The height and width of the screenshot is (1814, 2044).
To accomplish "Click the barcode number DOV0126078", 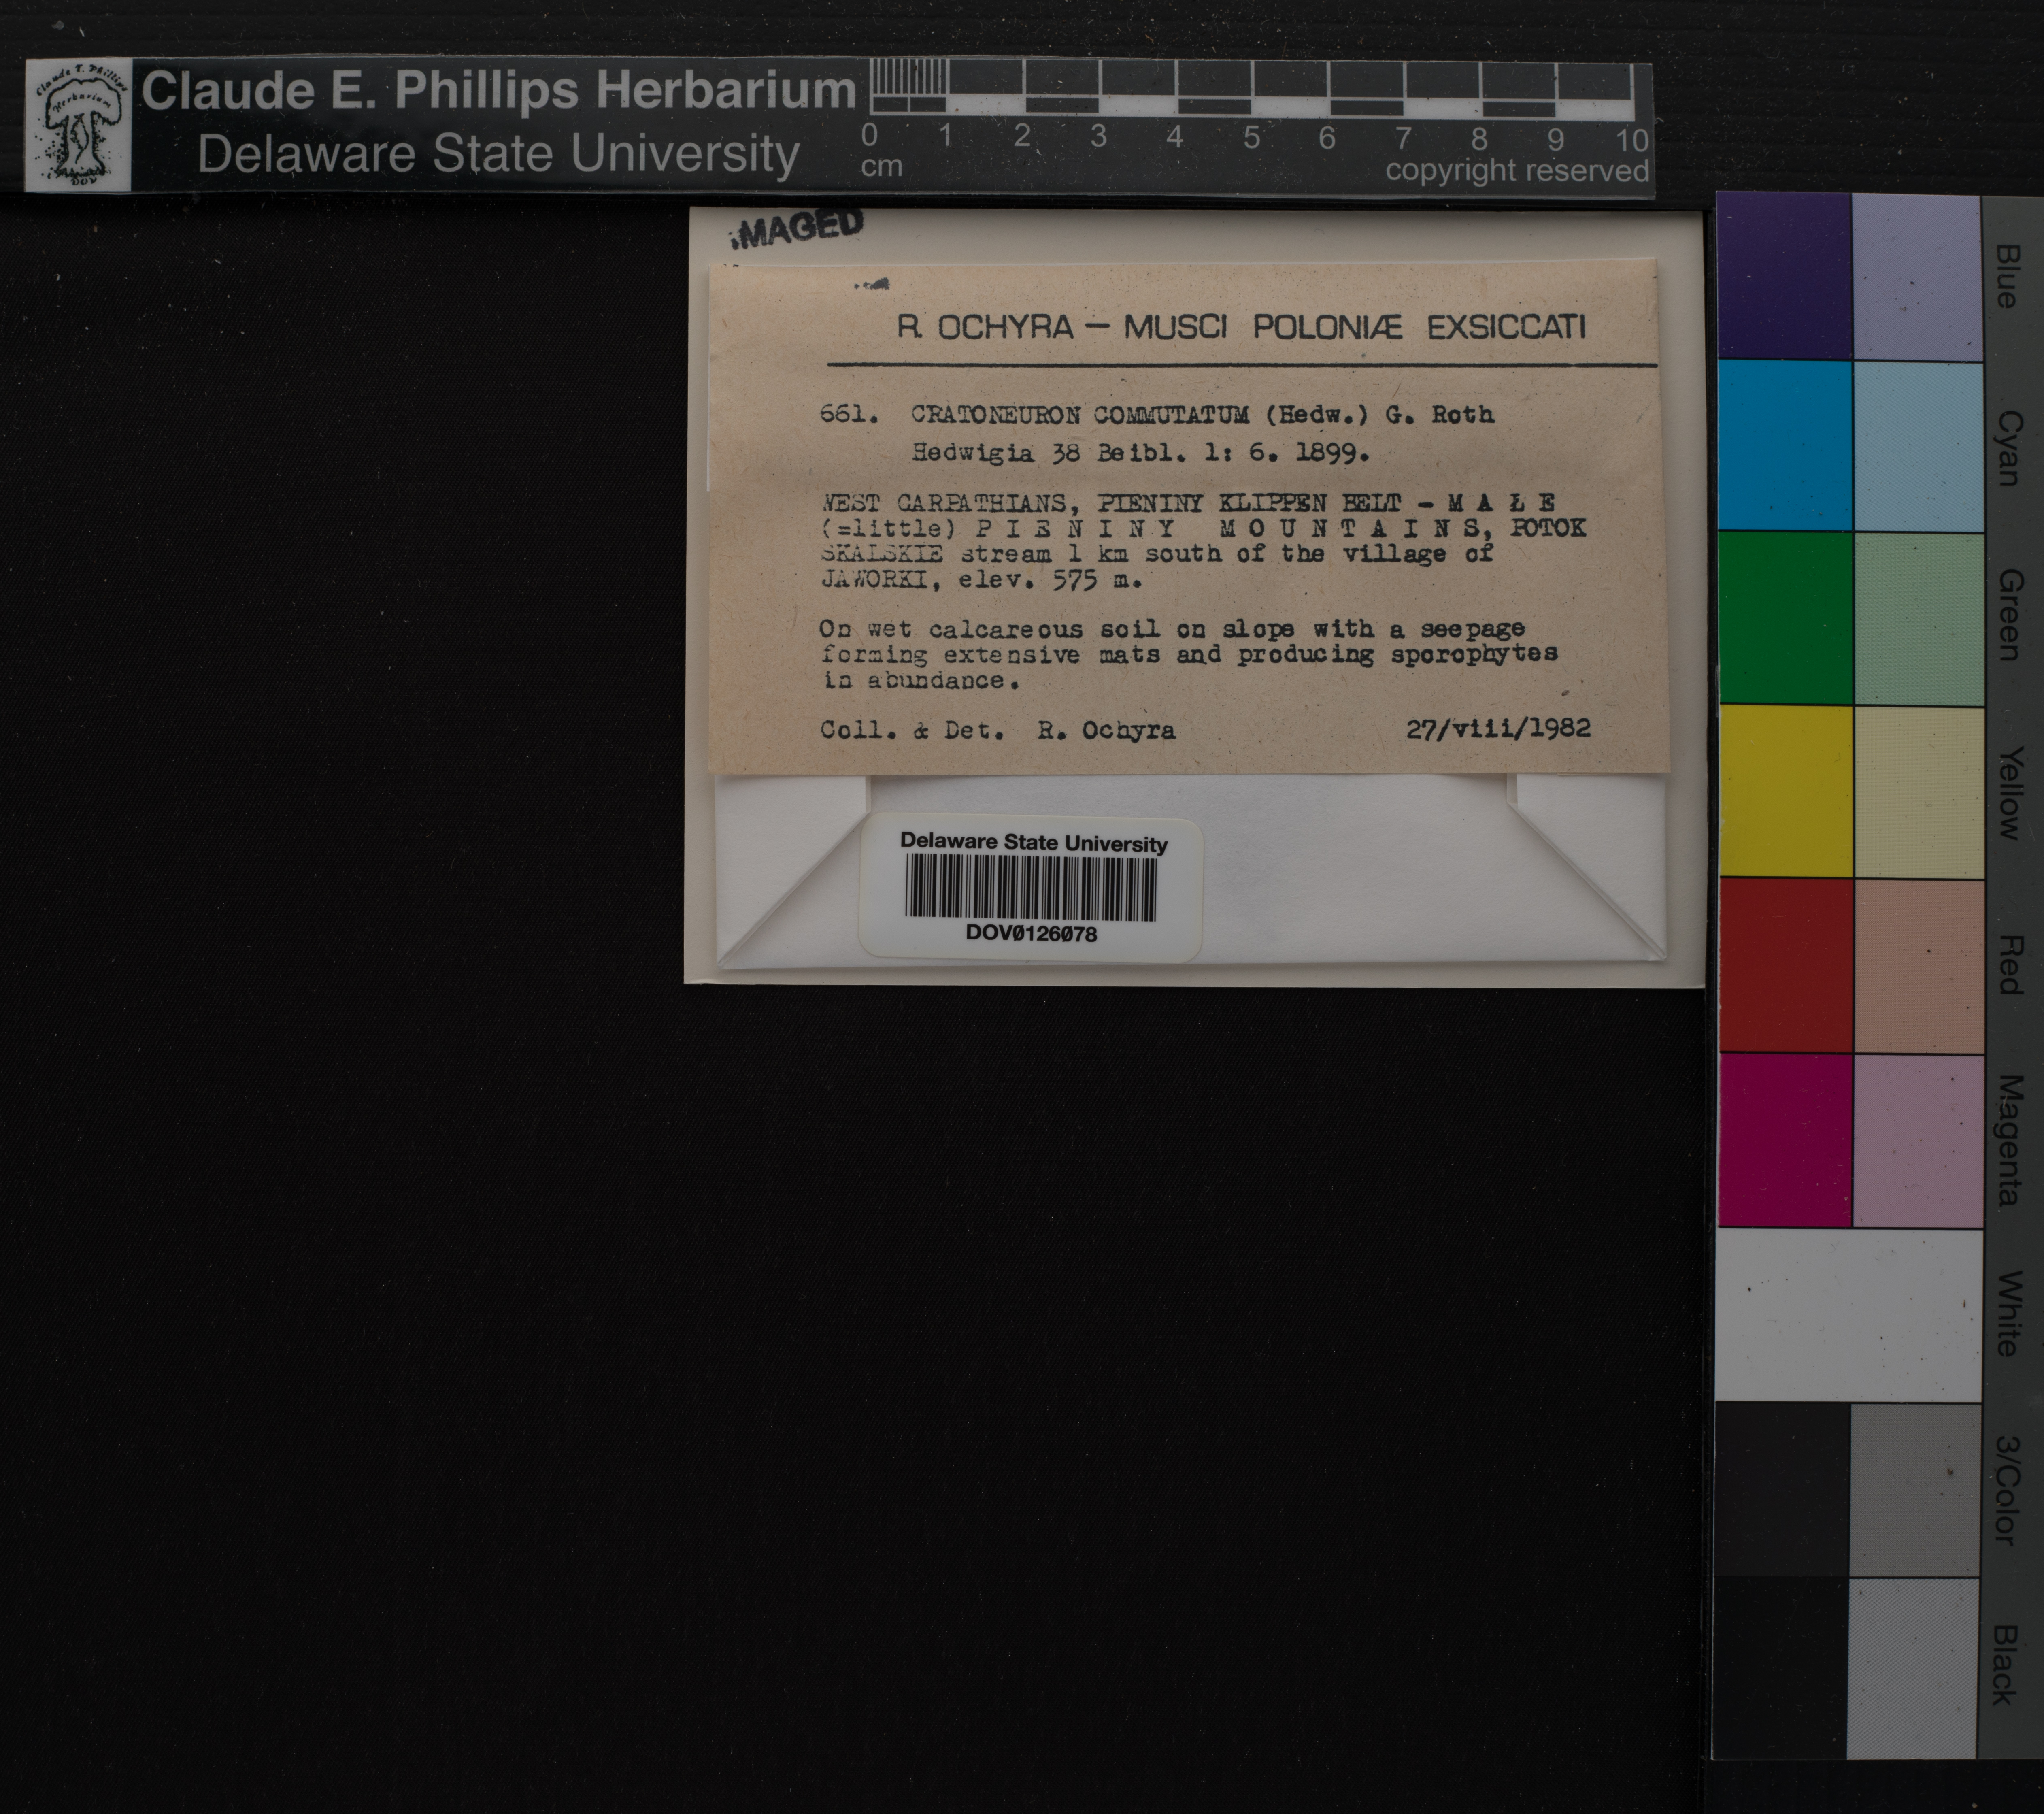I will [1031, 933].
